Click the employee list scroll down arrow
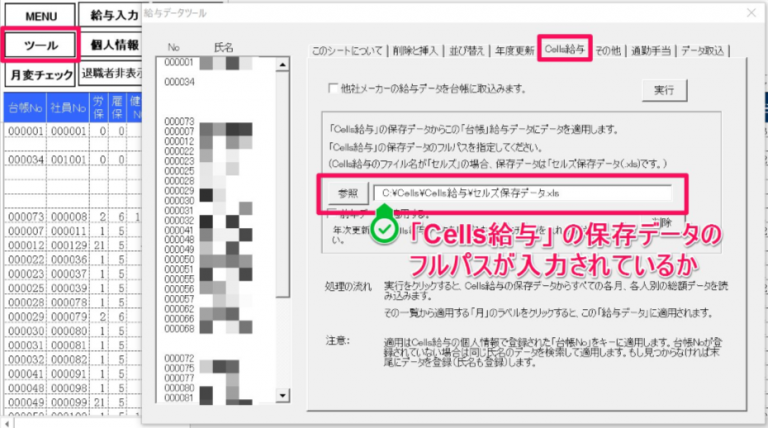Image resolution: width=768 pixels, height=428 pixels. (283, 395)
